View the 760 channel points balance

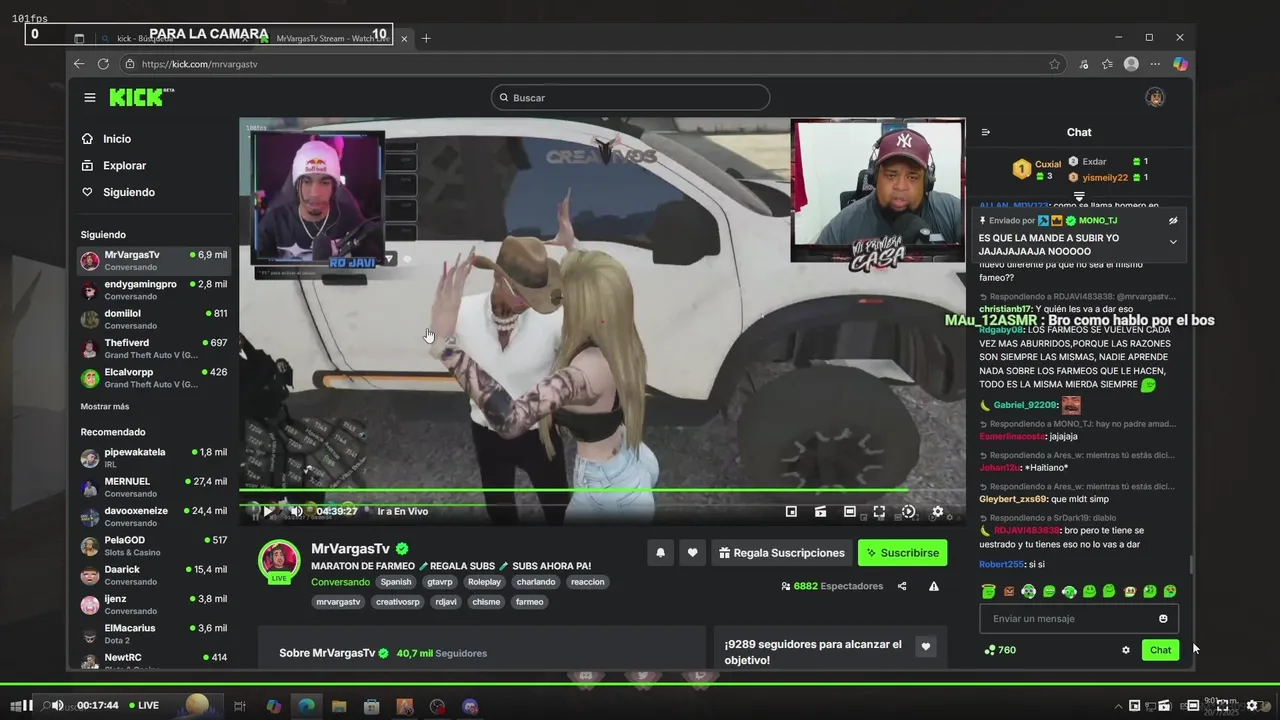(1000, 650)
